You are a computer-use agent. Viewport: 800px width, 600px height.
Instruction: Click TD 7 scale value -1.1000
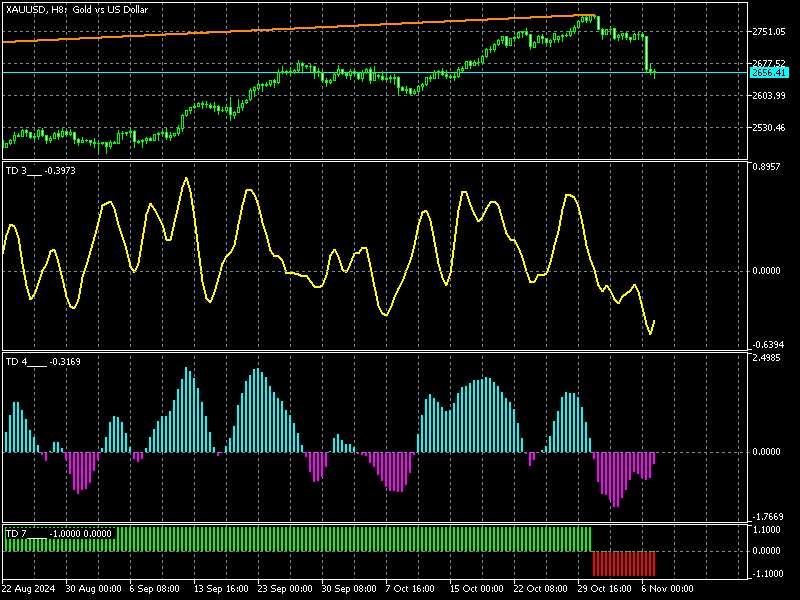coord(767,574)
